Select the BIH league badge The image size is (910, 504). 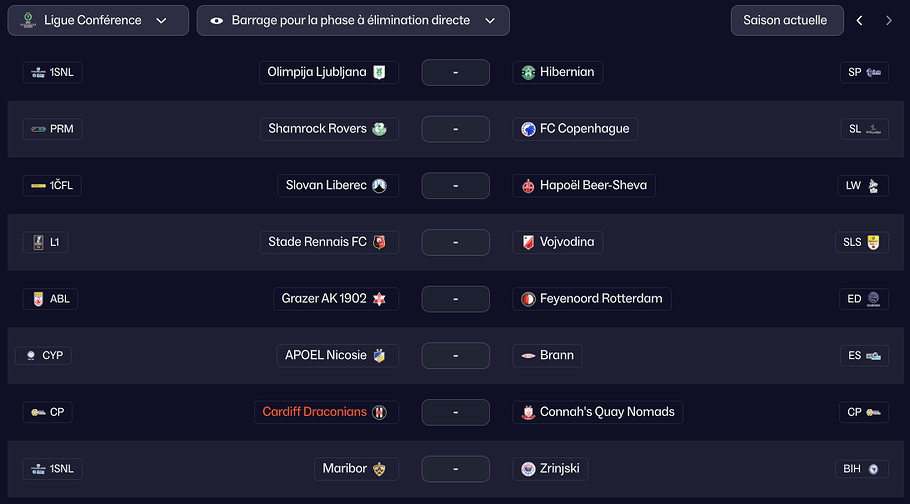pos(862,469)
